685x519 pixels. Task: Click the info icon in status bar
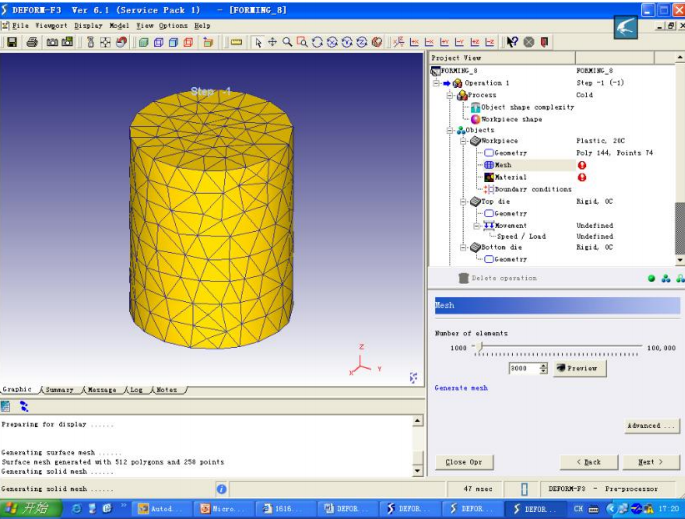pos(221,489)
